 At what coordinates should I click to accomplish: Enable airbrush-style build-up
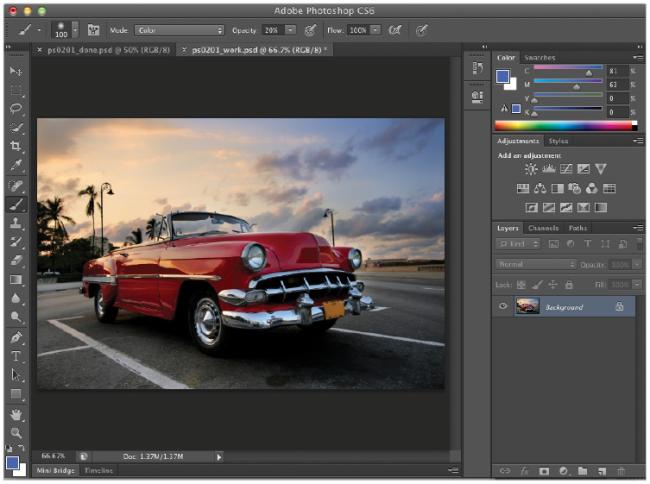[x=395, y=30]
